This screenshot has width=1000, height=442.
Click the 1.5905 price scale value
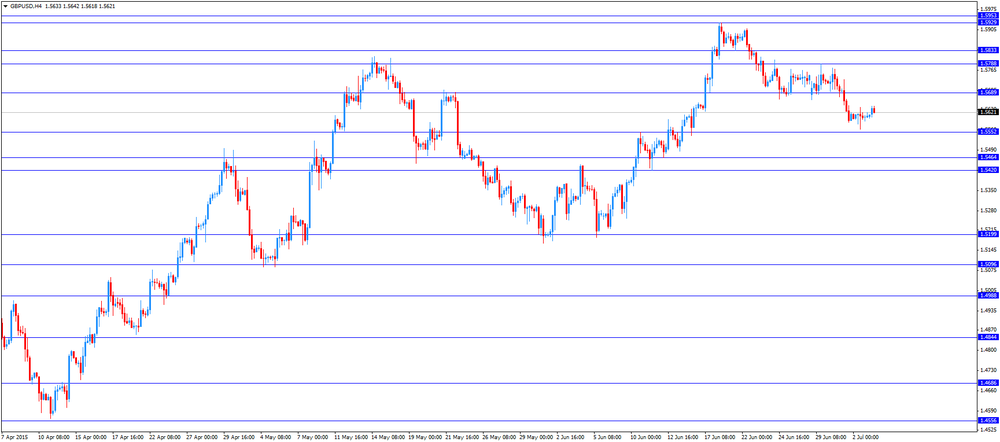tap(989, 29)
